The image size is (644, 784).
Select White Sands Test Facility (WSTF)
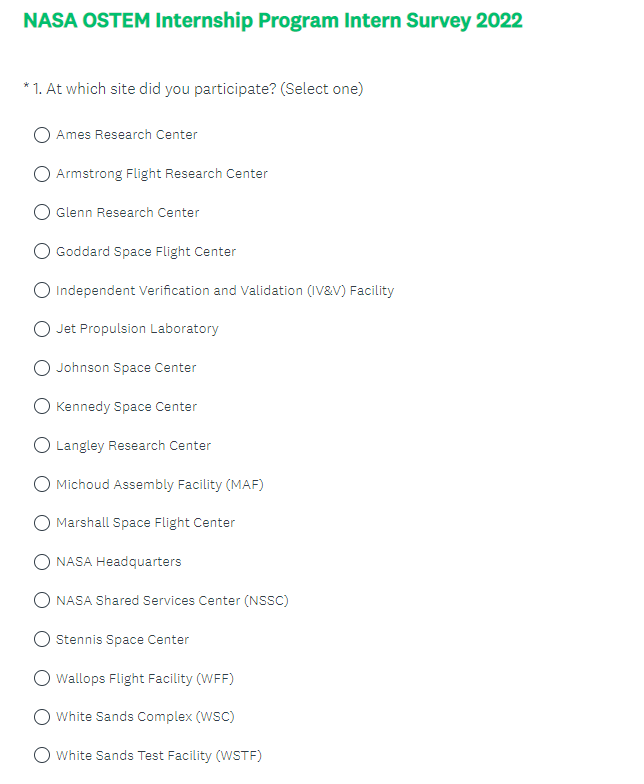[x=42, y=755]
